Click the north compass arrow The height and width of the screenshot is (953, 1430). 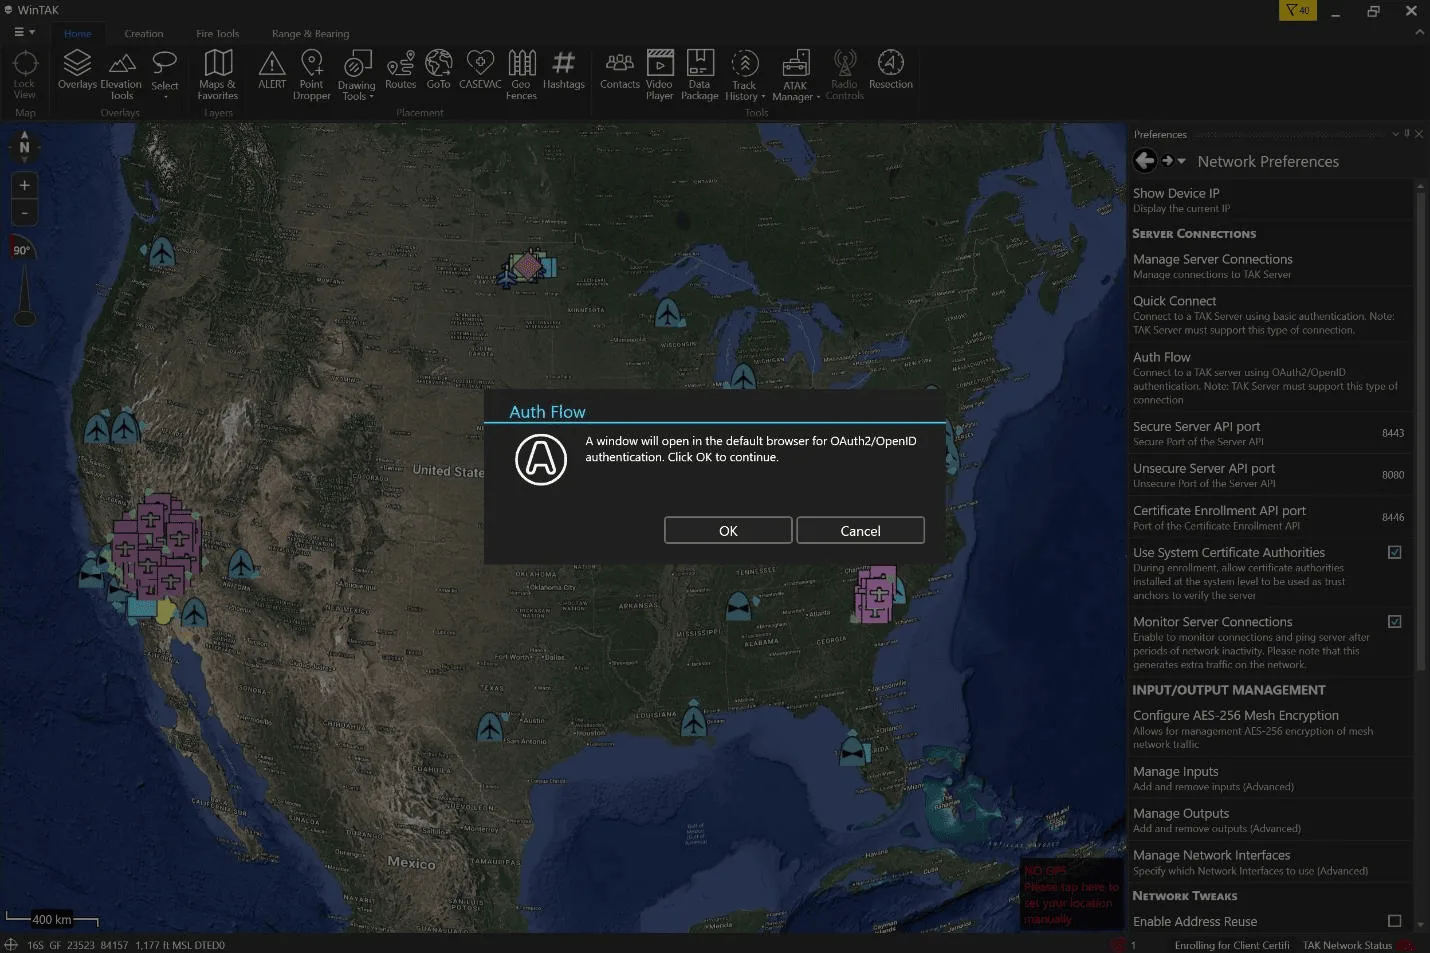(24, 146)
